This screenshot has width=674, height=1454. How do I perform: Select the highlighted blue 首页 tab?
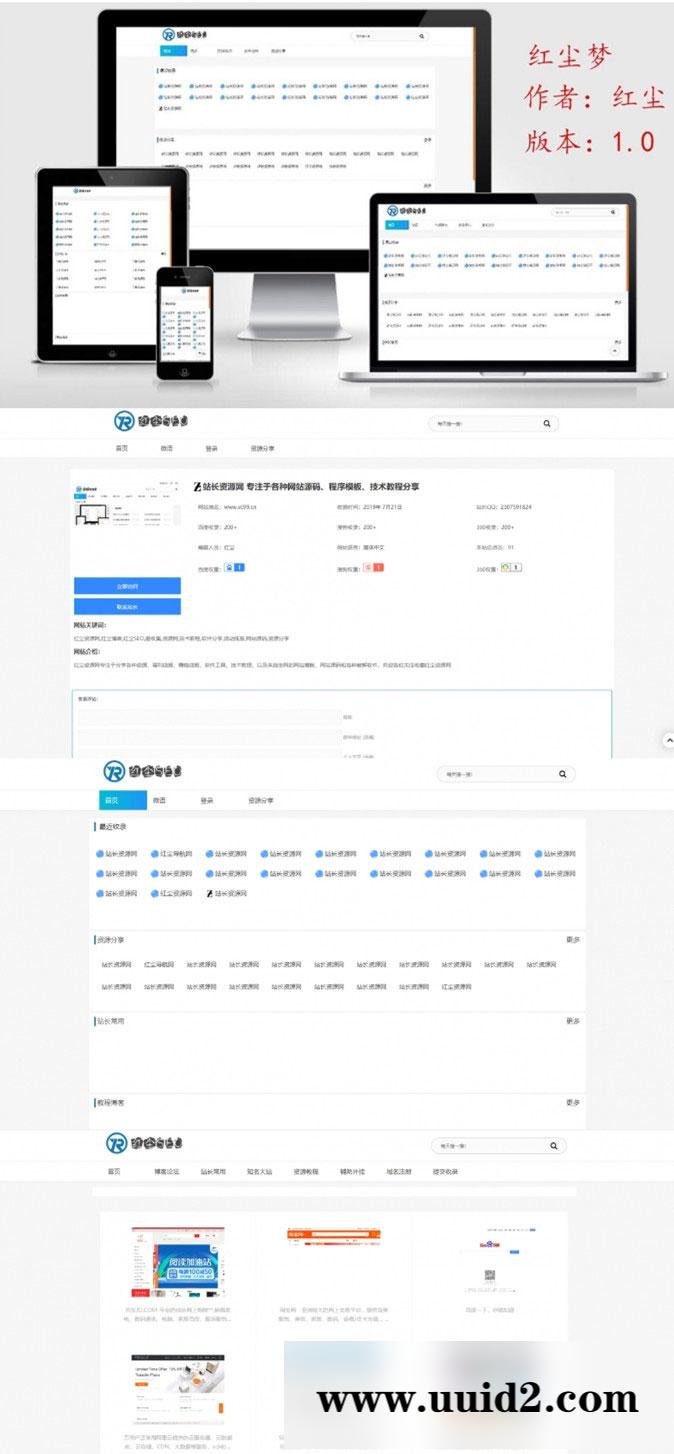(x=110, y=800)
